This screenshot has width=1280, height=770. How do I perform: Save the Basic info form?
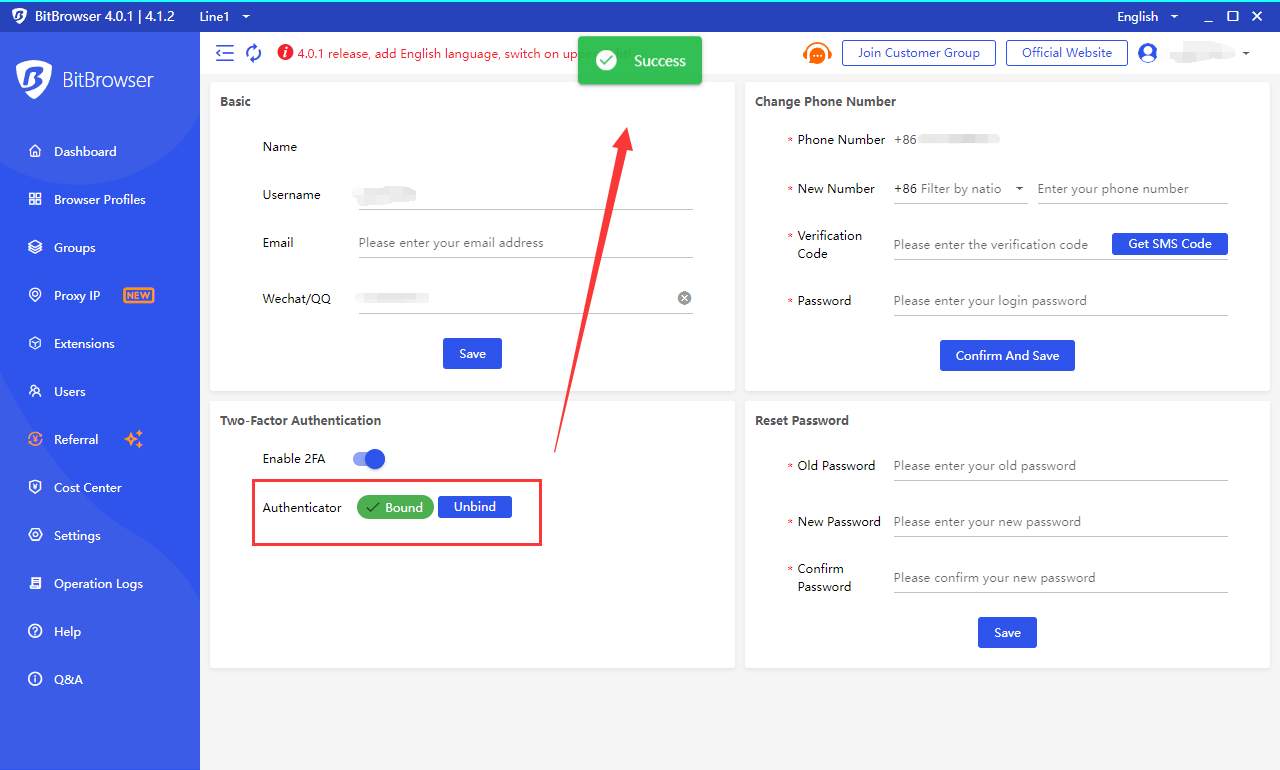point(472,354)
